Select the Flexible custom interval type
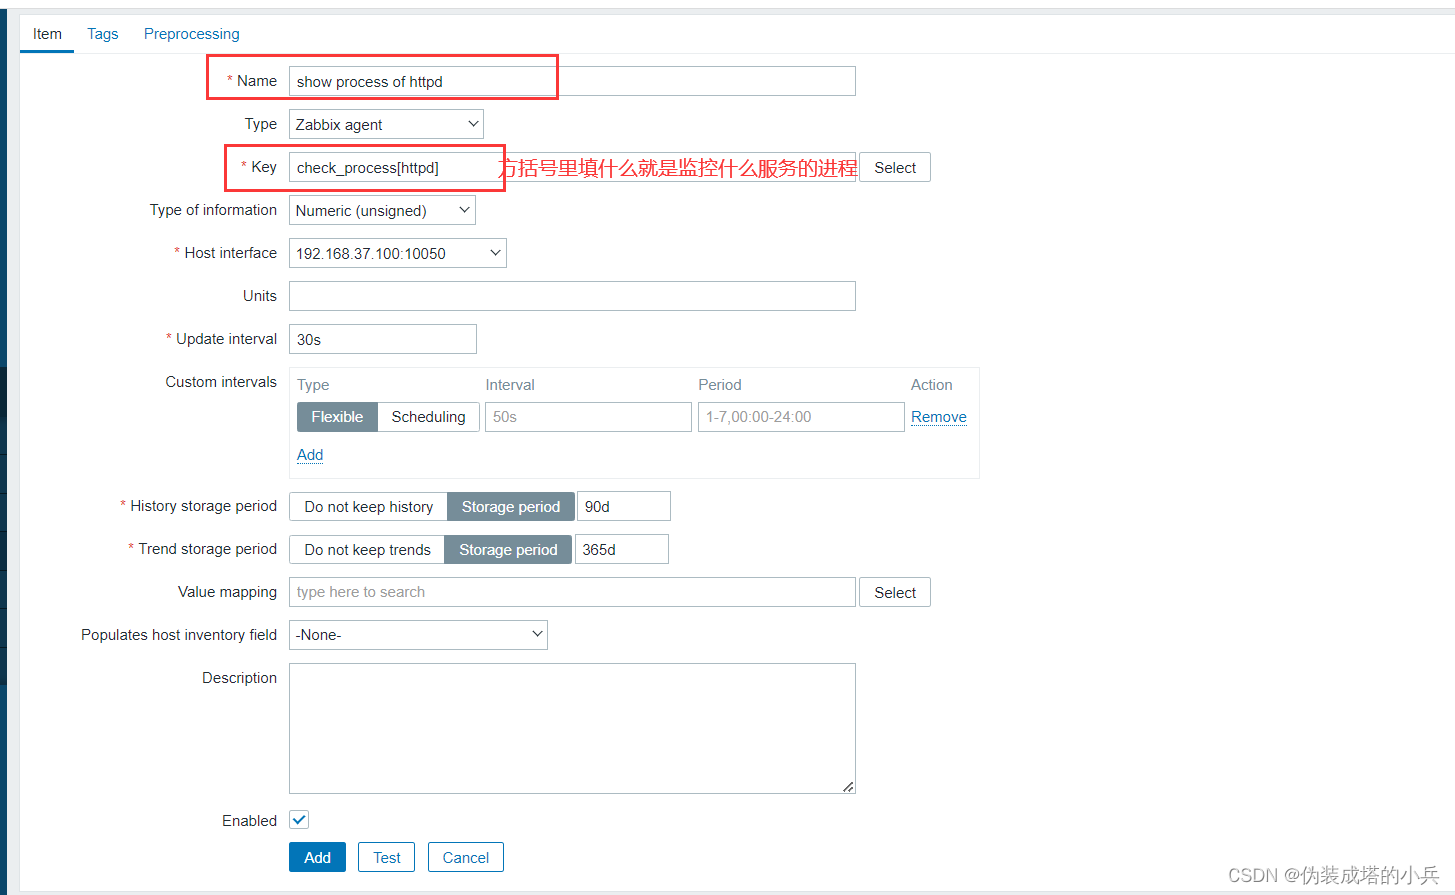1455x895 pixels. (x=337, y=417)
